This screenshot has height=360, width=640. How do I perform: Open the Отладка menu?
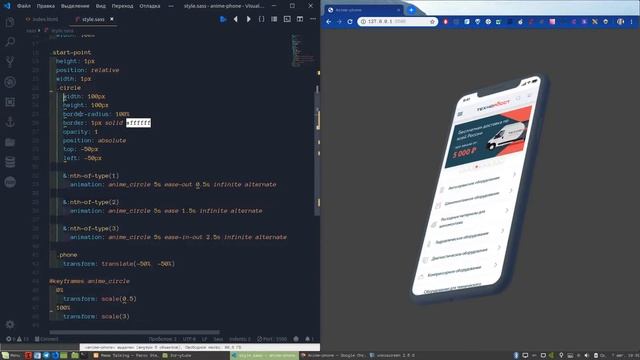149,6
